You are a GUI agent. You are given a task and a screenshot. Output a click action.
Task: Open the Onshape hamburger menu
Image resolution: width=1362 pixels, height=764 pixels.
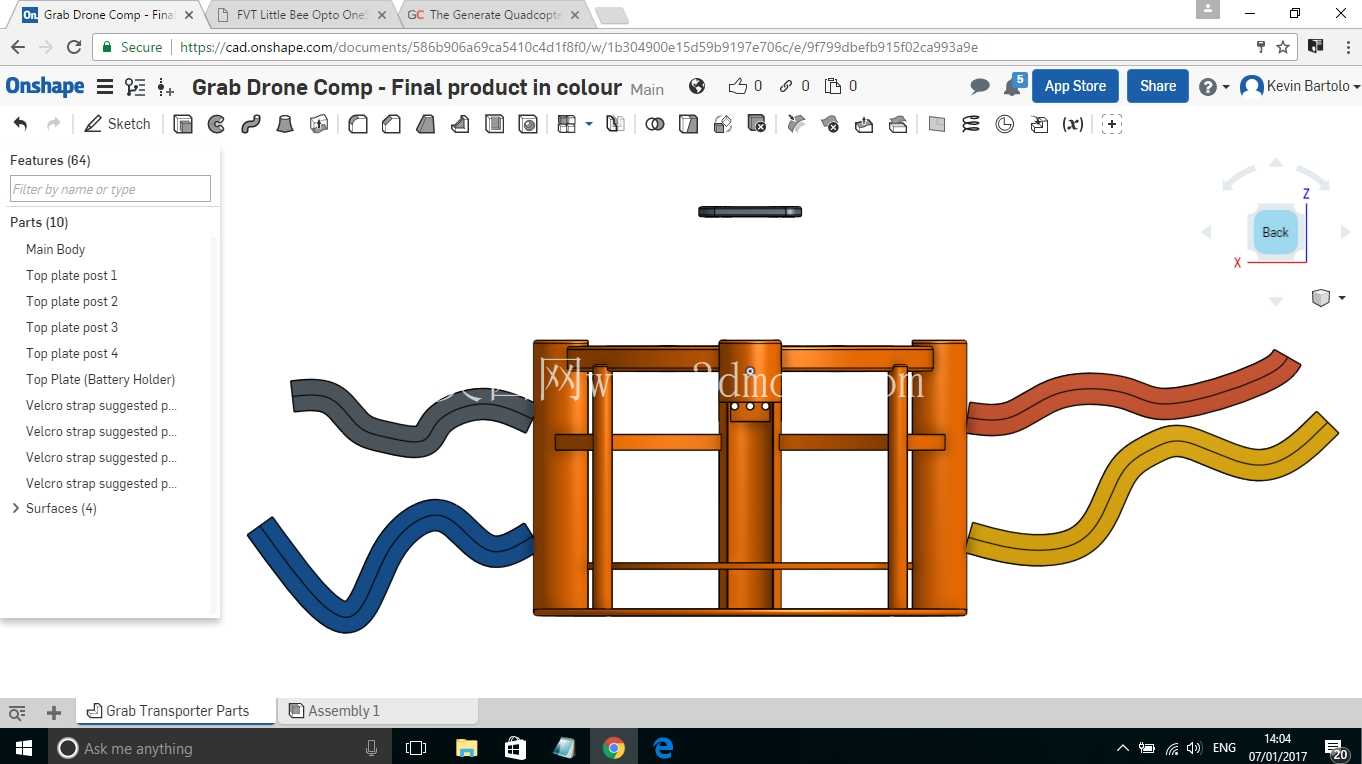104,87
